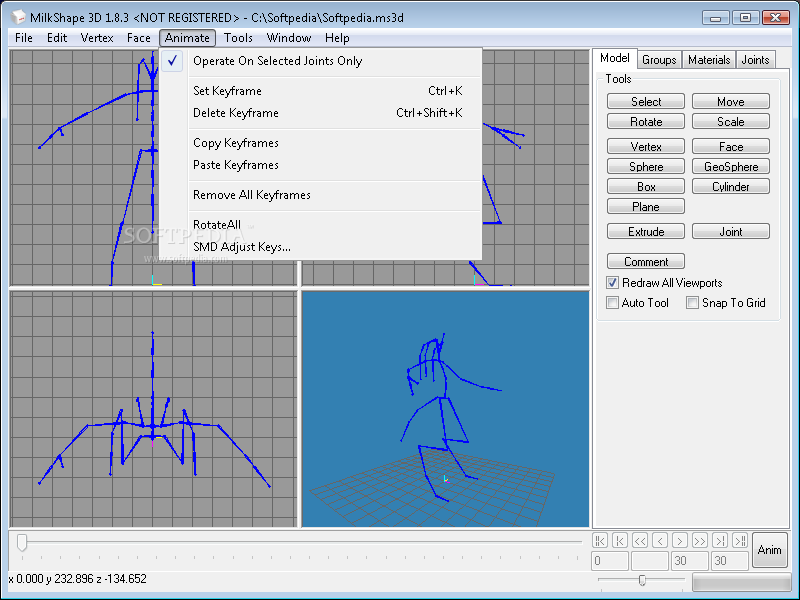Pick the Face tool button
This screenshot has height=600, width=800.
click(x=731, y=146)
